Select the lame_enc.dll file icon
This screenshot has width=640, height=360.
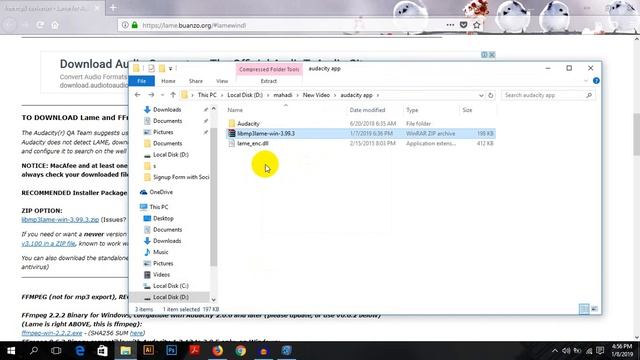tap(232, 144)
